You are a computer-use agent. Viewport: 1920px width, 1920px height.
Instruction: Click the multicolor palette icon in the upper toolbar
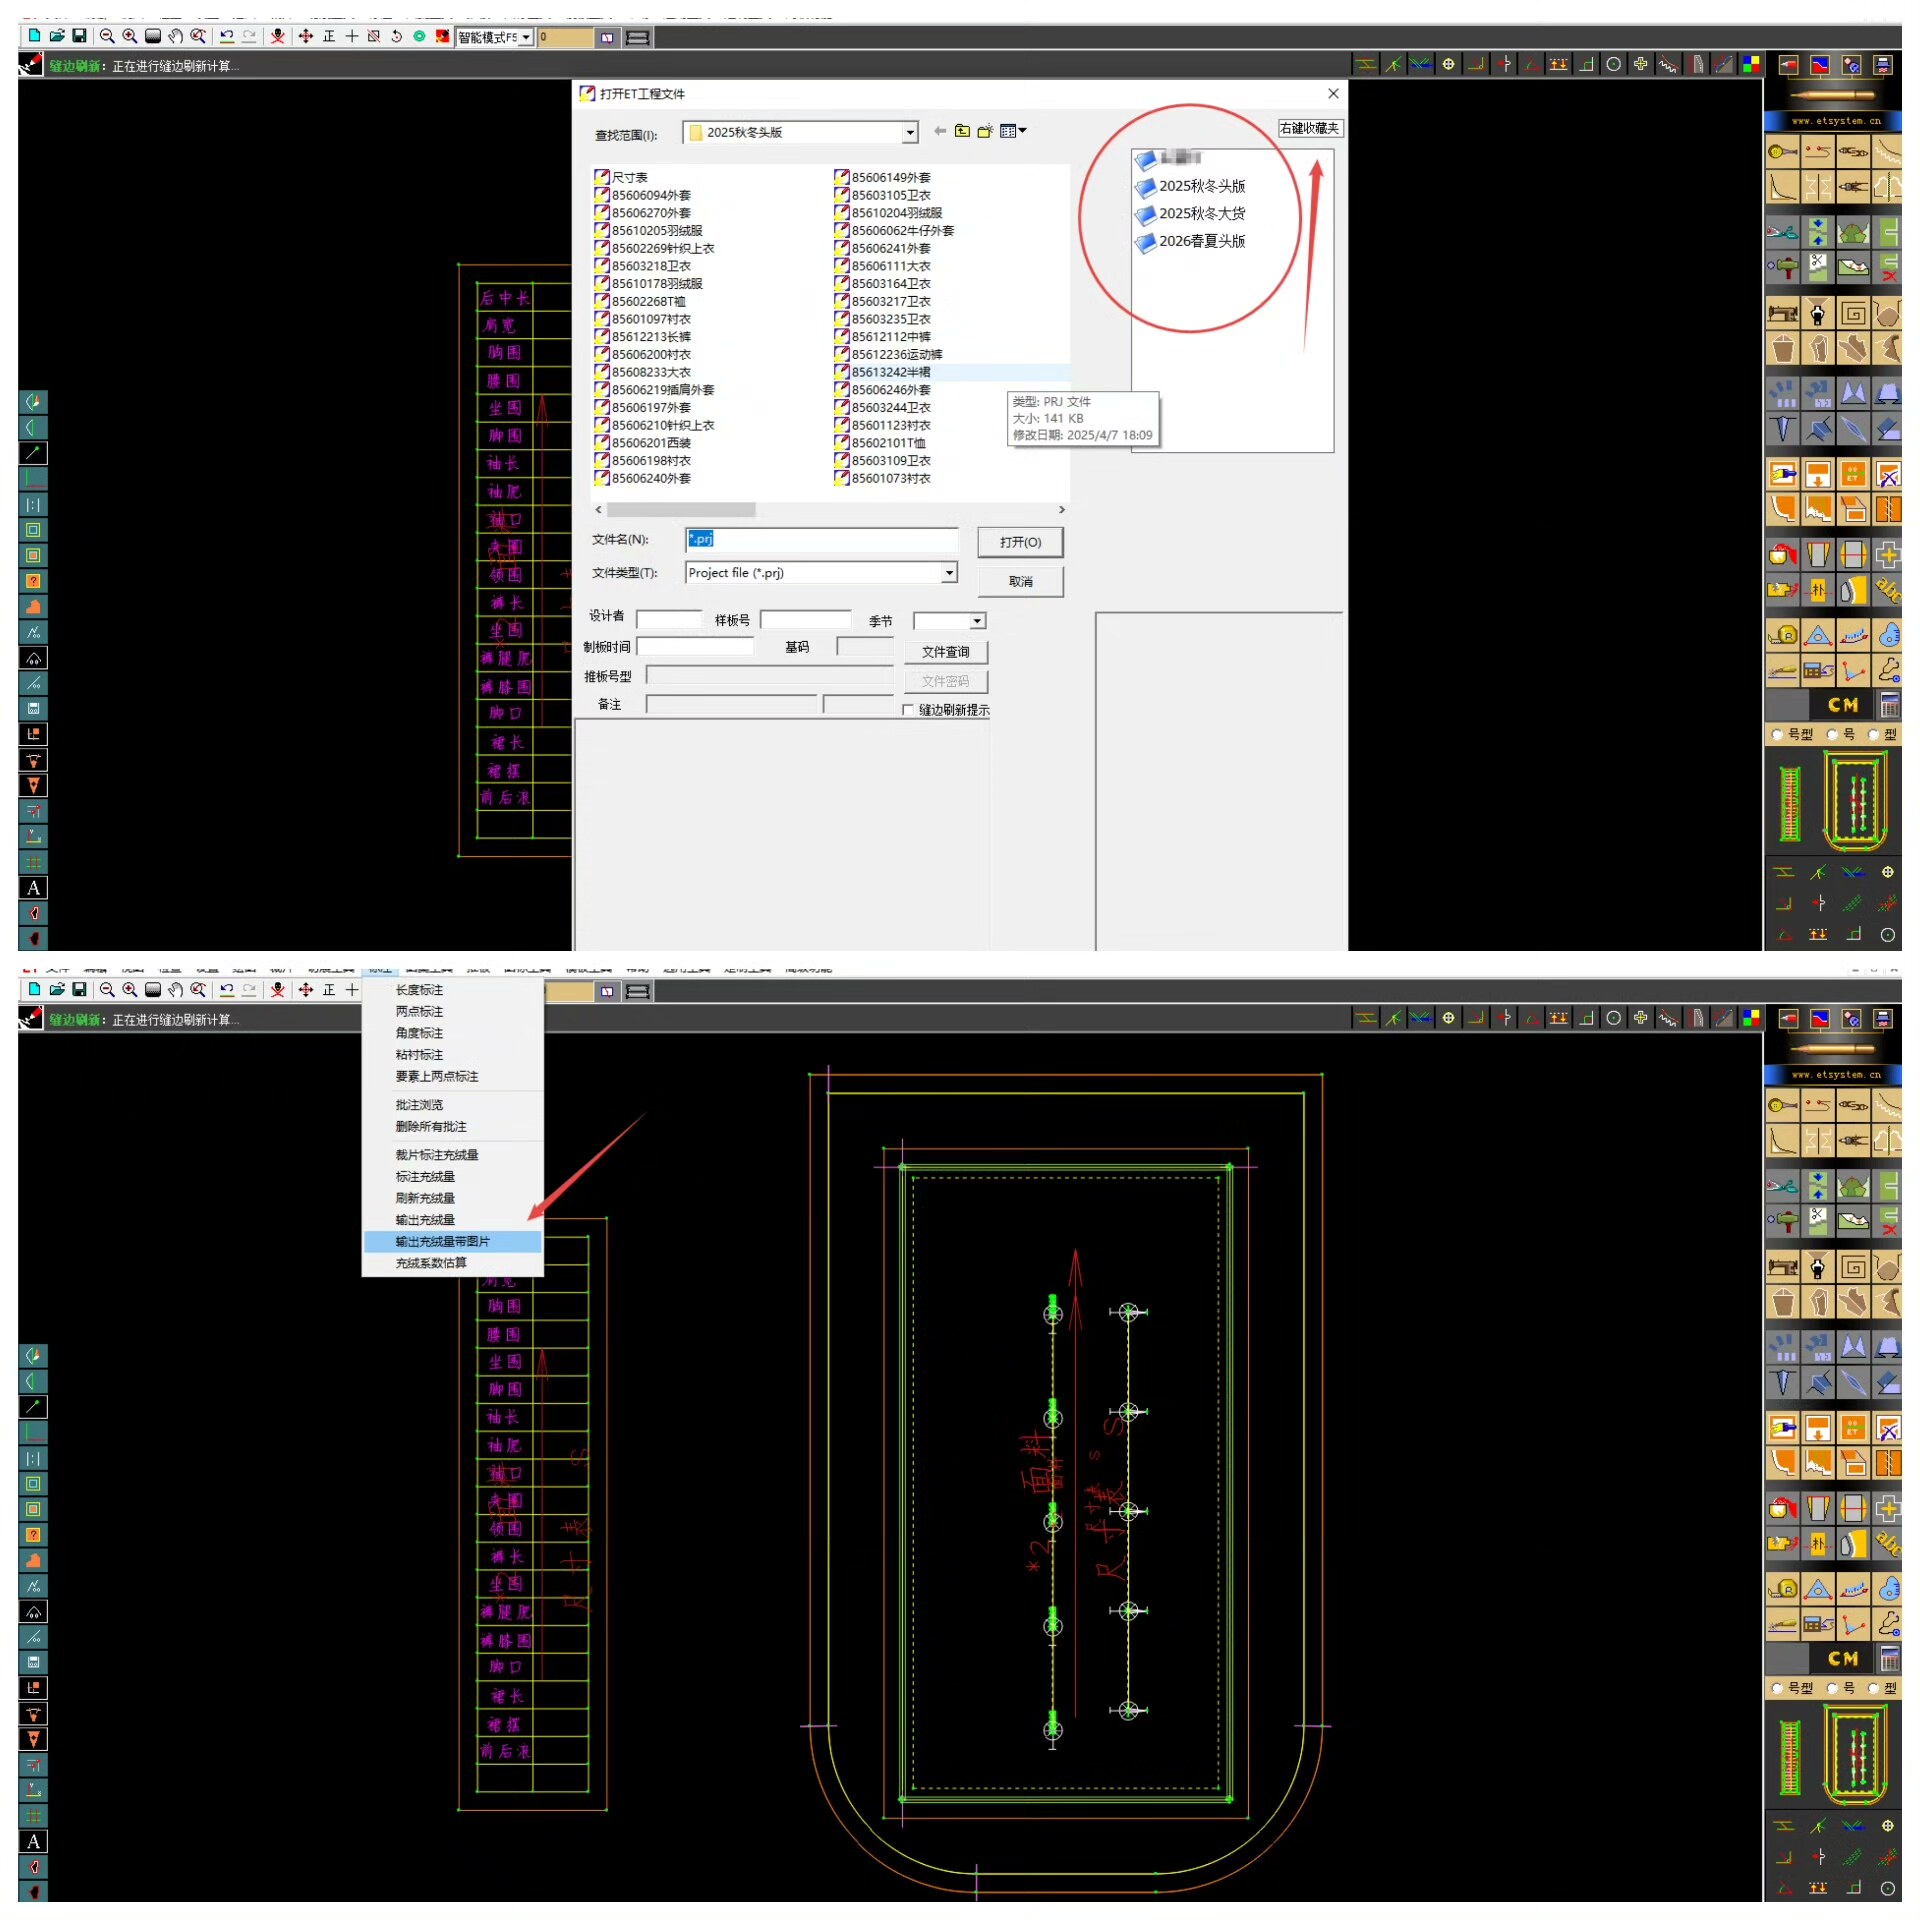pos(1751,65)
